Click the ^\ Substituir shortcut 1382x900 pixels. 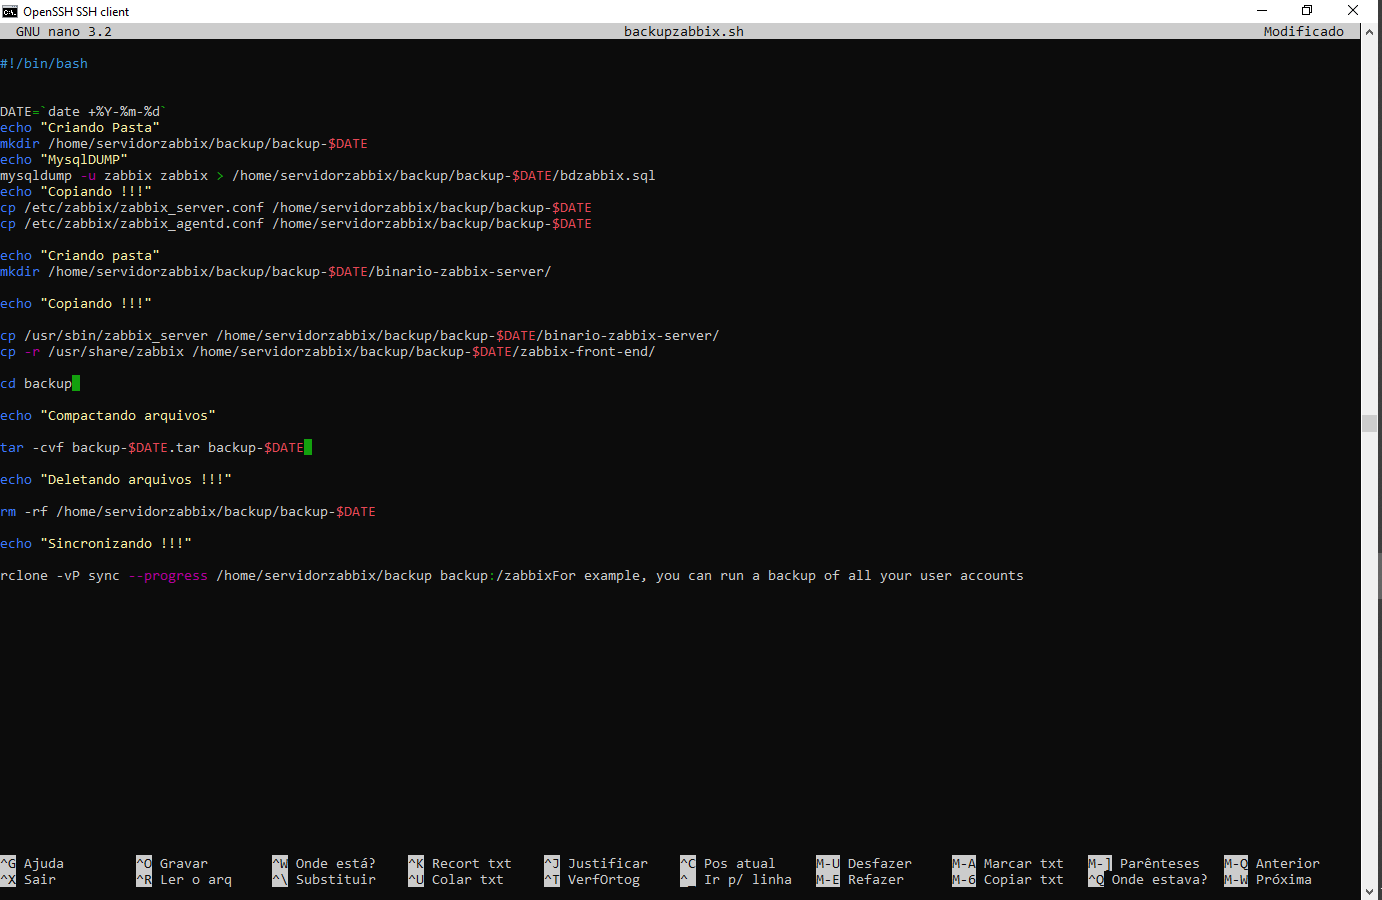[x=324, y=879]
